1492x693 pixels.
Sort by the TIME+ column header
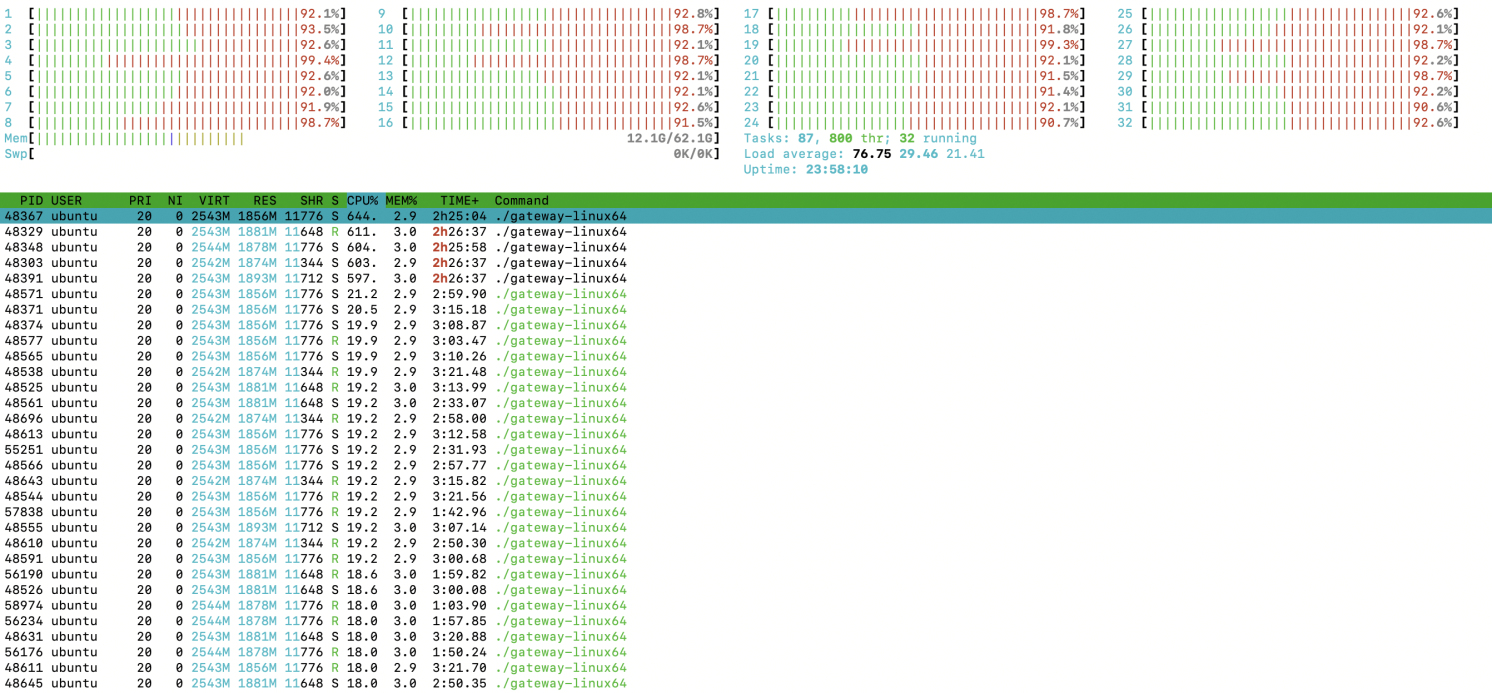coord(460,200)
